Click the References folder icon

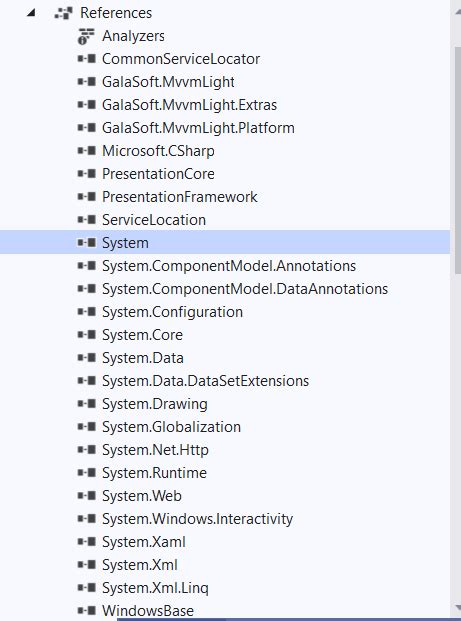tap(63, 13)
